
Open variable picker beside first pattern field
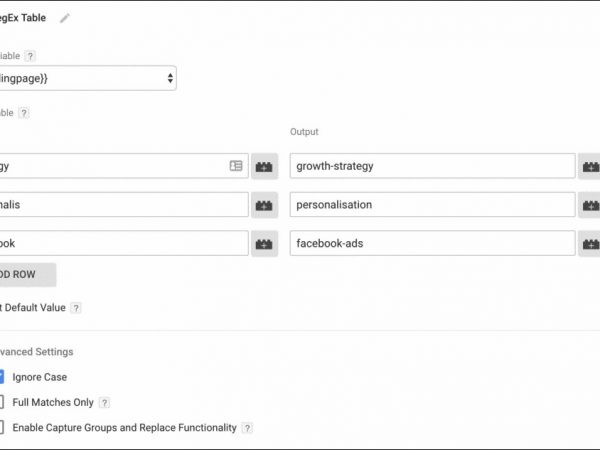[x=265, y=166]
